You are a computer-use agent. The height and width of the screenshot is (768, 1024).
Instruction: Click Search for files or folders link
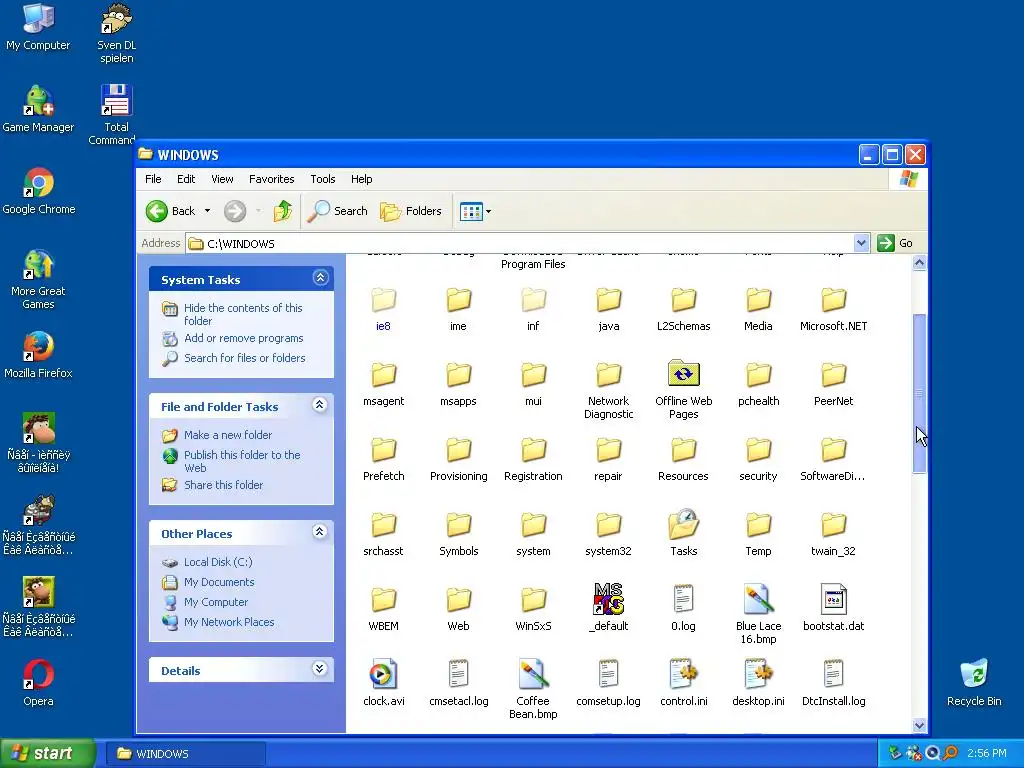[245, 358]
